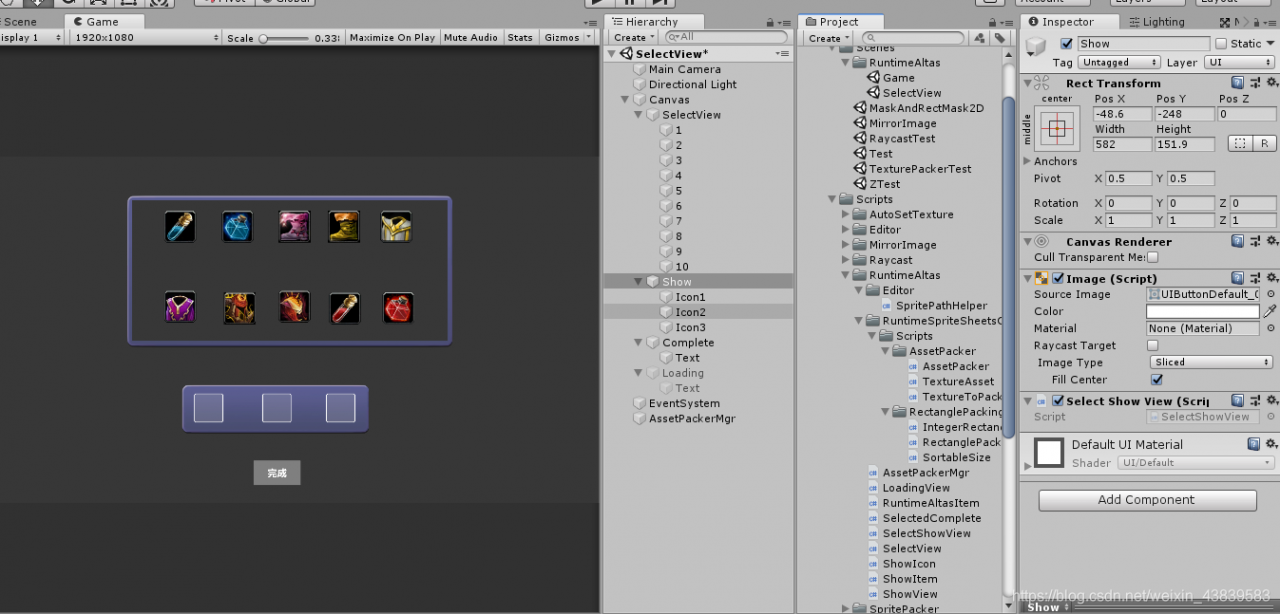Expand the AutoSetTexture folder in Project
The image size is (1280, 614).
pyautogui.click(x=846, y=214)
